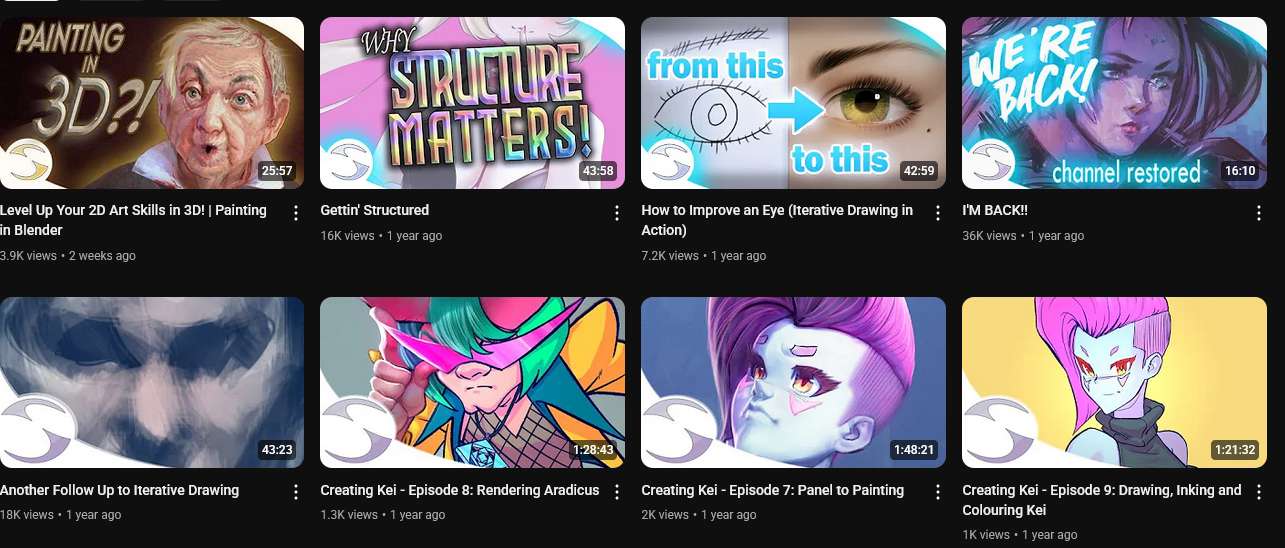Click the 'We're Back! channel restored' thumbnail
Viewport: 1285px width, 548px height.
click(x=1114, y=103)
